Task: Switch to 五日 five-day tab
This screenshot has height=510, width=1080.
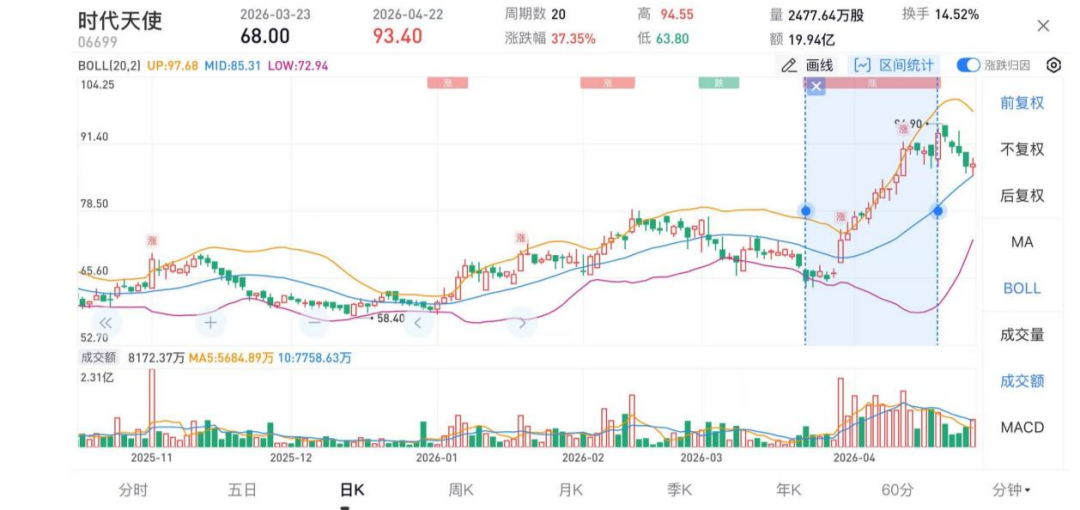Action: coord(242,490)
